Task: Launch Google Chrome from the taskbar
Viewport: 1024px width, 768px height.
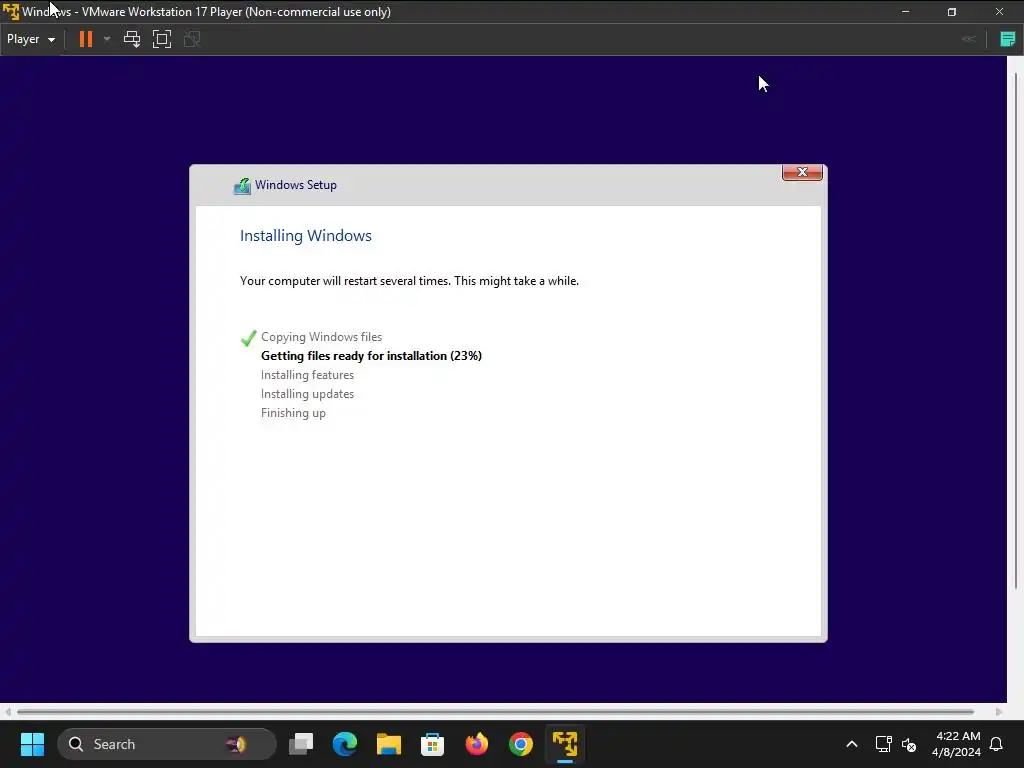Action: [520, 744]
